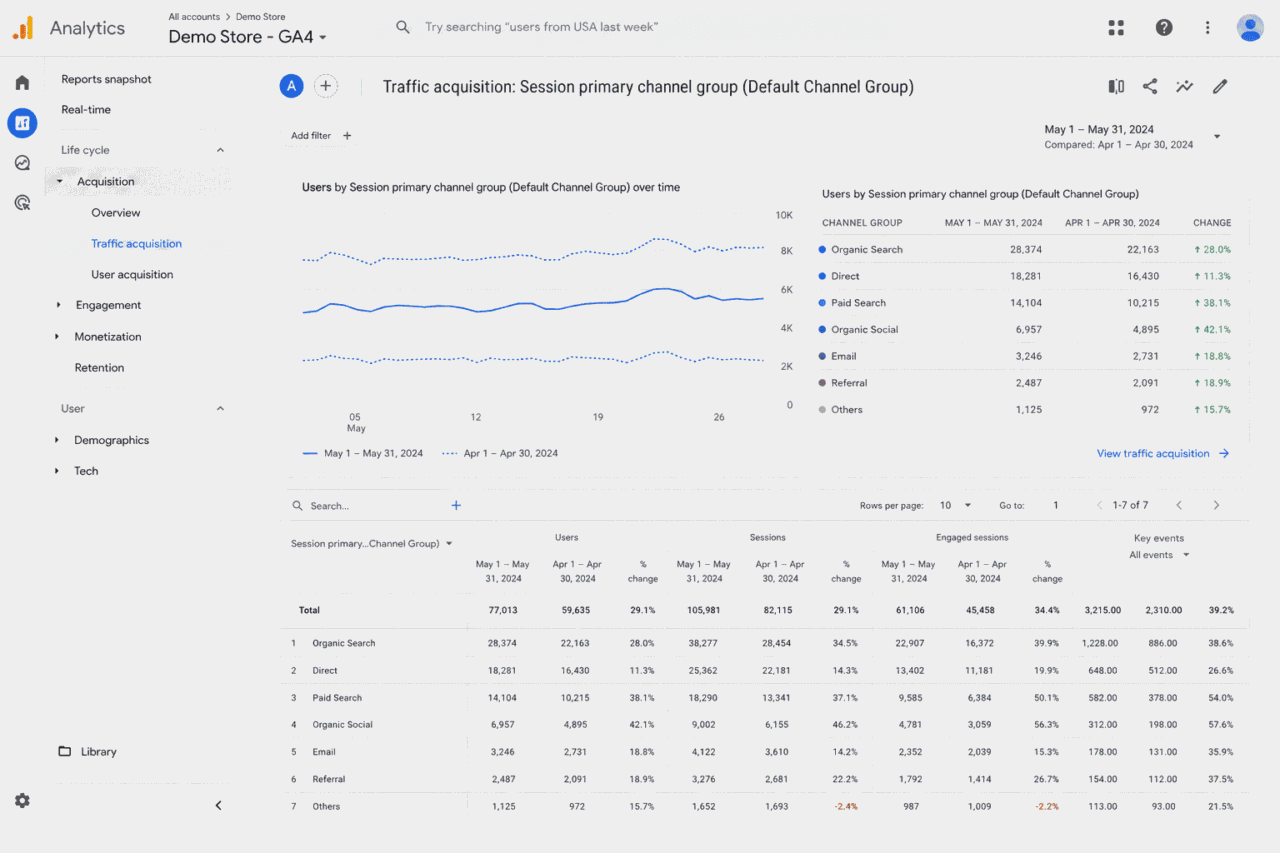Customize report with pencil icon
Image resolution: width=1280 pixels, height=853 pixels.
pyautogui.click(x=1220, y=87)
